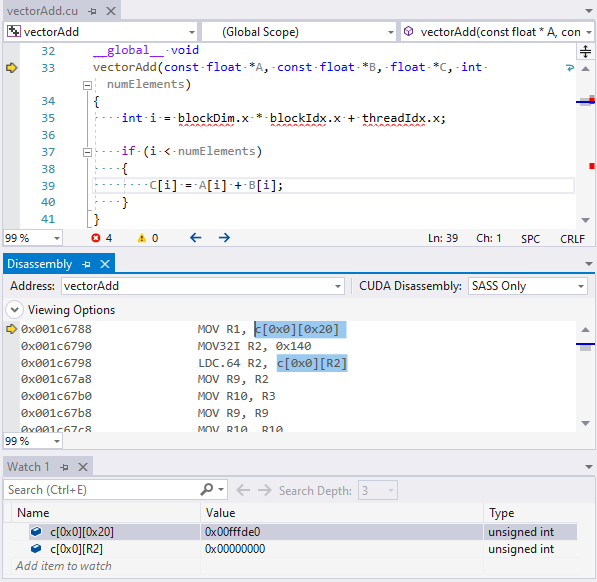597x582 pixels.
Task: Click the CRLF line ending indicator
Action: point(572,239)
